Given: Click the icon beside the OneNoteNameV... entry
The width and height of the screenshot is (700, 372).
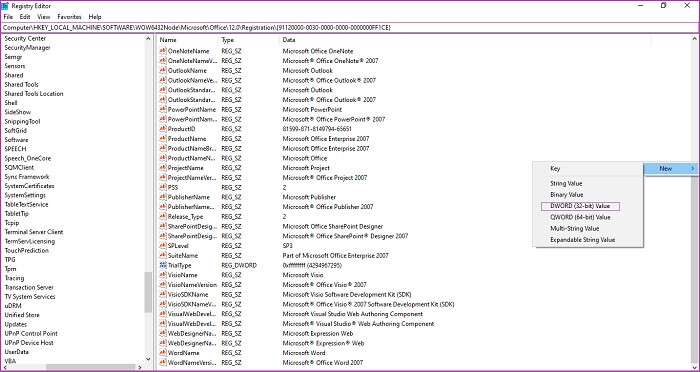Looking at the screenshot, I should pos(163,61).
